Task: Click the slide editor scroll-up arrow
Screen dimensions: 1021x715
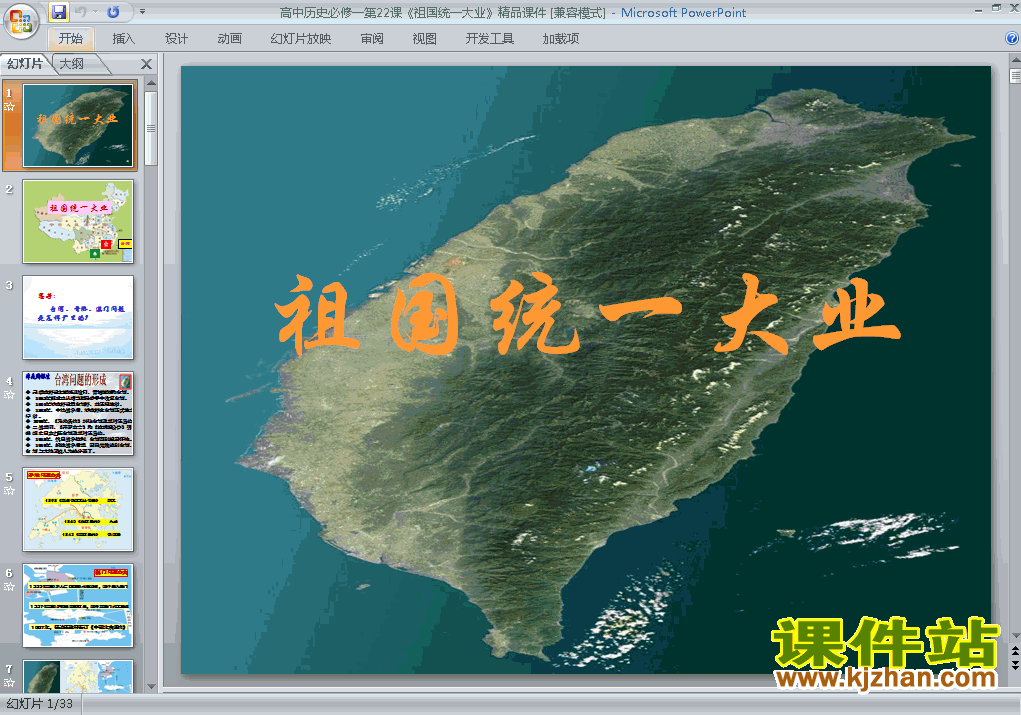Action: pyautogui.click(x=1015, y=60)
